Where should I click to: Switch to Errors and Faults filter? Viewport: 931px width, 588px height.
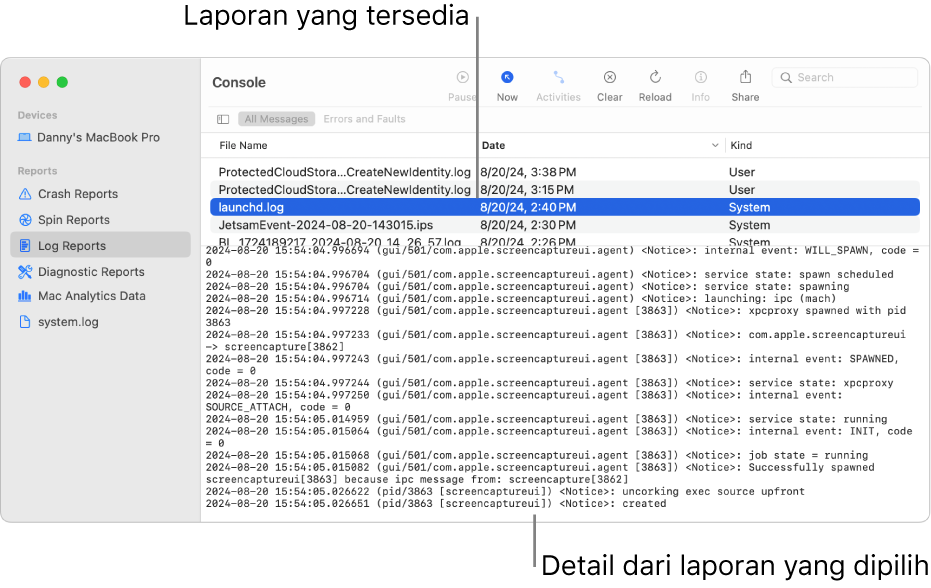tap(365, 119)
